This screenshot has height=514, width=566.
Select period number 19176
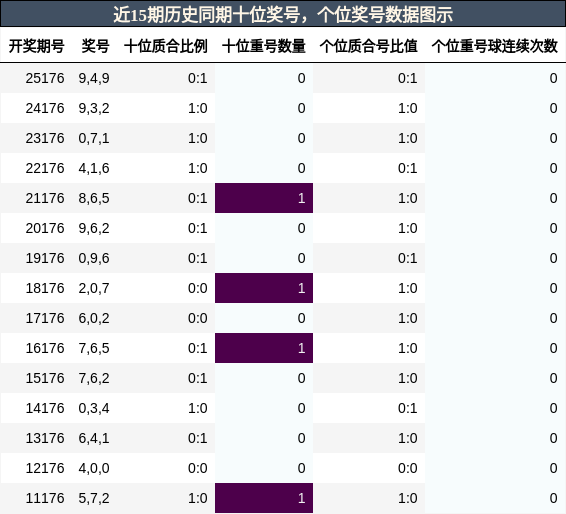(x=45, y=258)
